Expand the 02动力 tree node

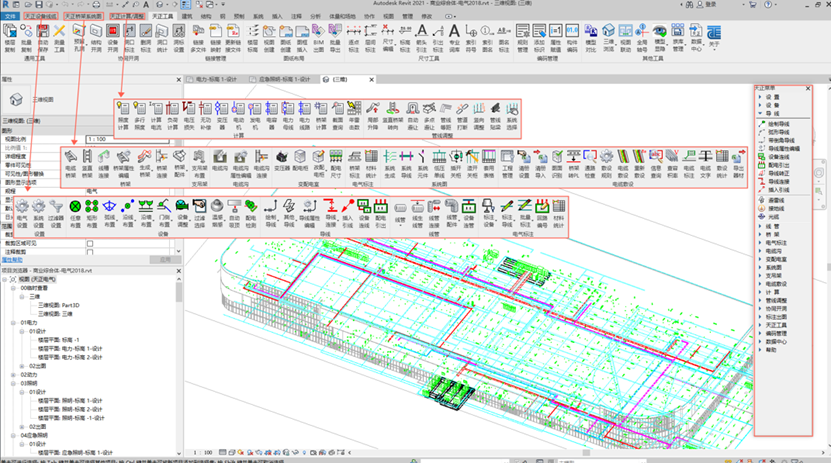[x=13, y=375]
